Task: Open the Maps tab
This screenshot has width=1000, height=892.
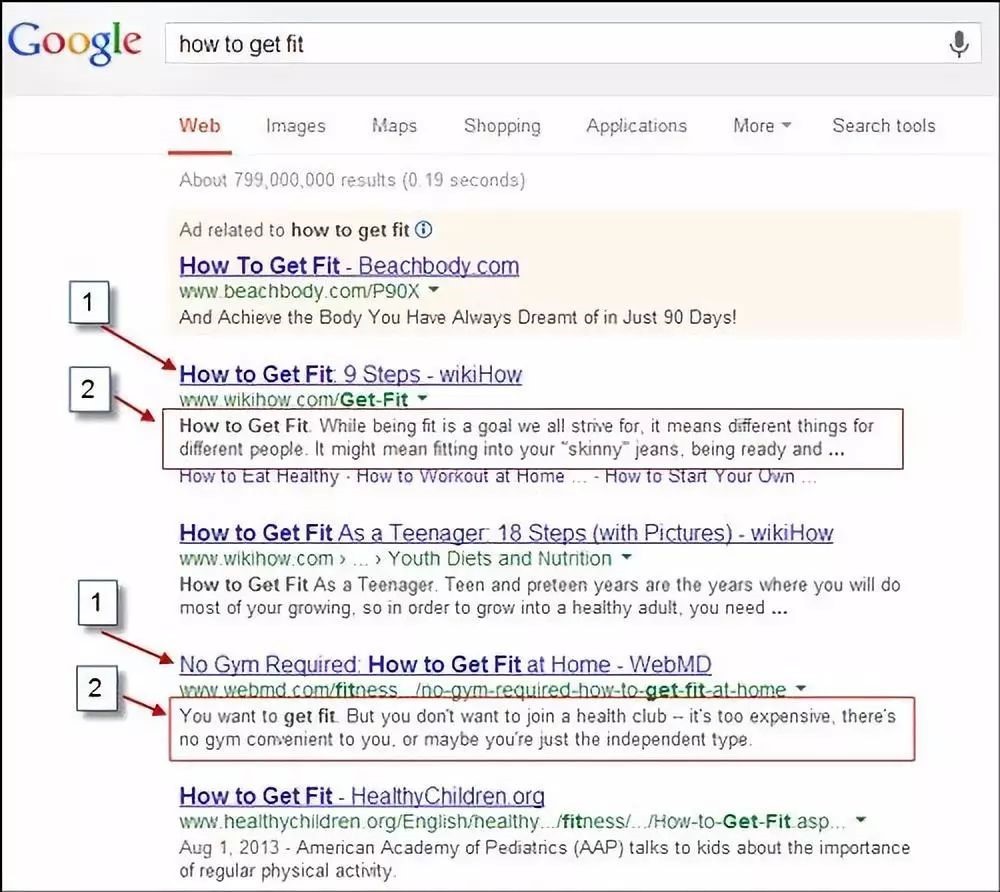Action: pos(394,126)
